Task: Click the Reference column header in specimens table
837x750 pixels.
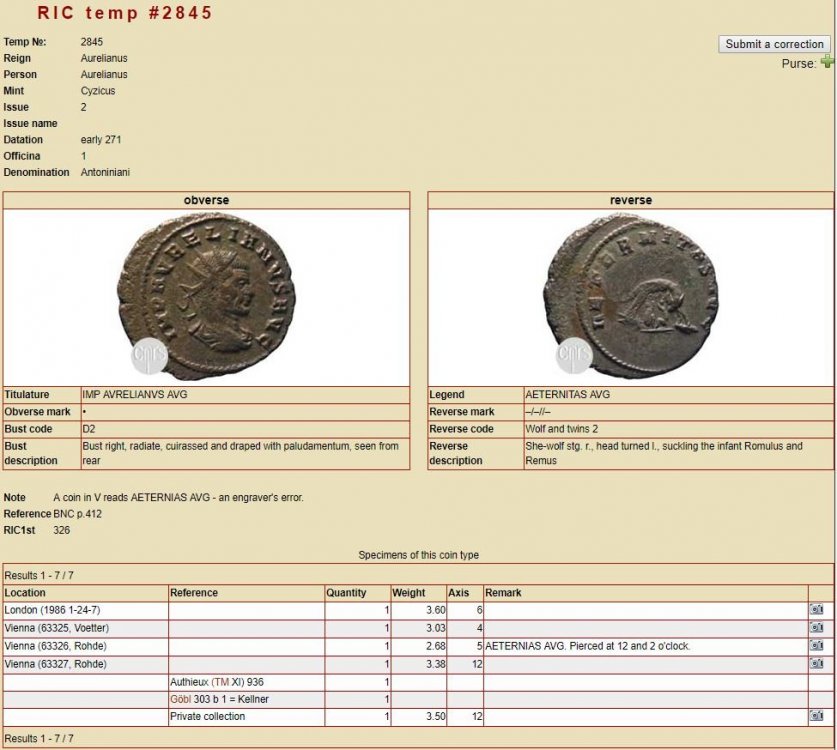Action: tap(194, 593)
